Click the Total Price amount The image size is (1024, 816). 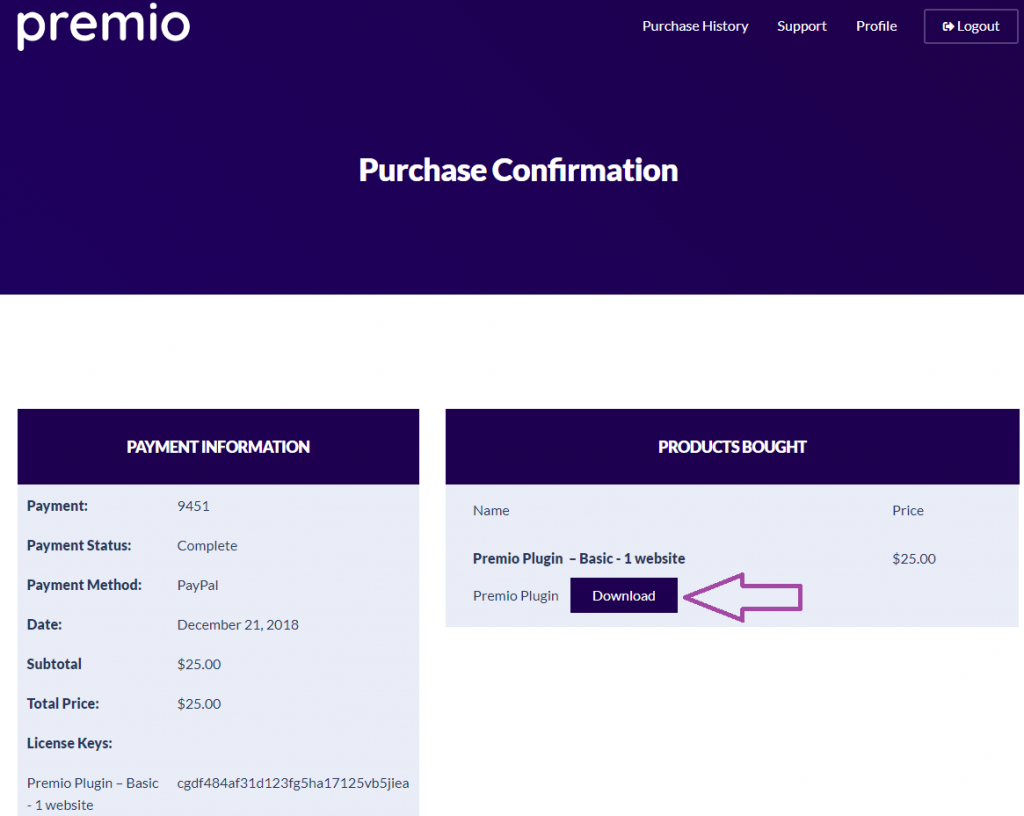tap(199, 704)
